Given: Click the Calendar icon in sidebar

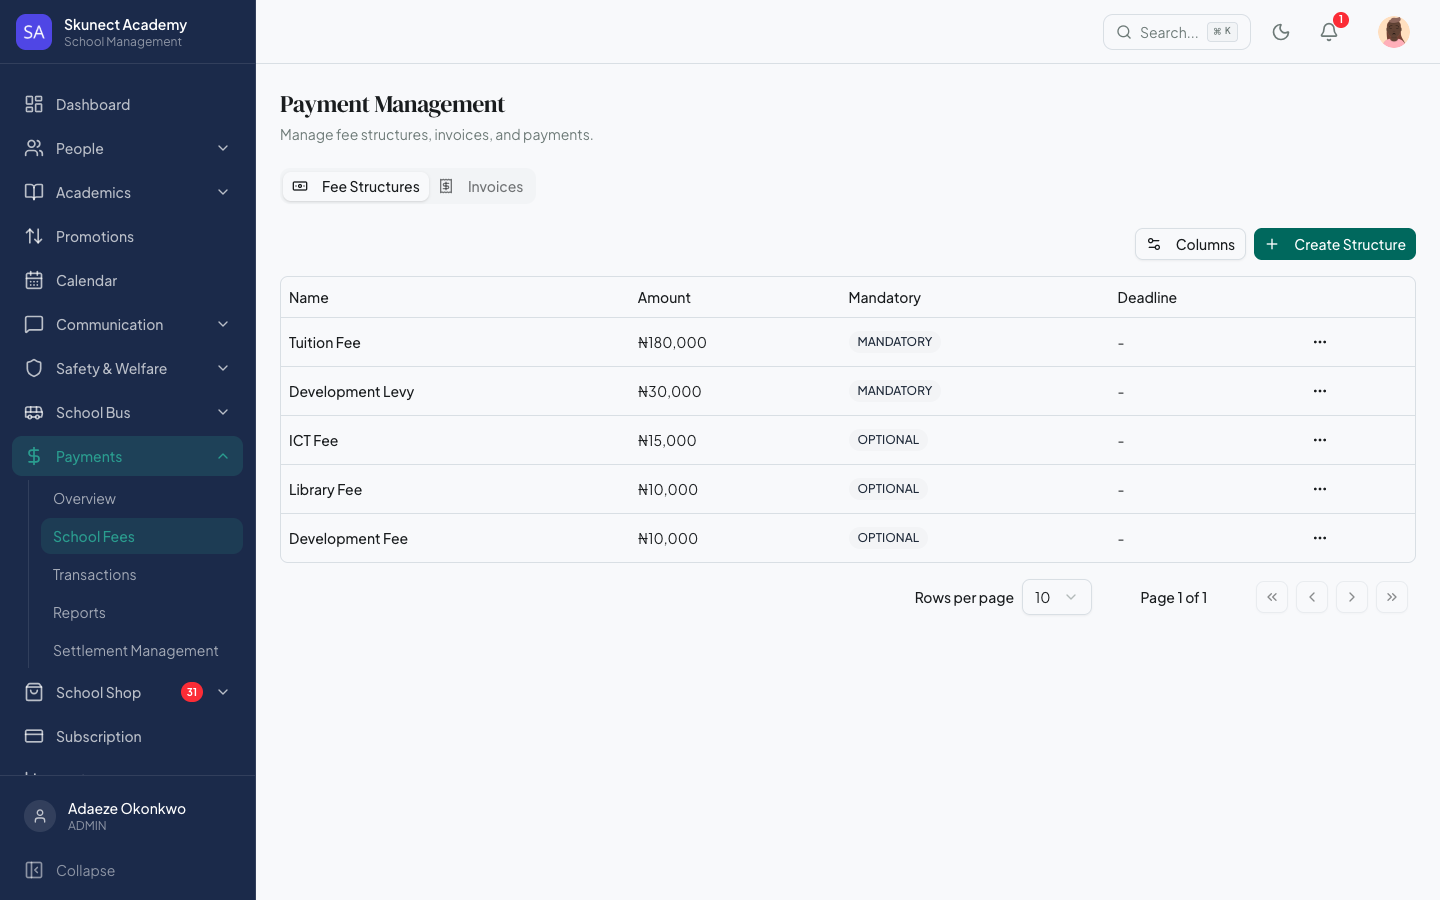Looking at the screenshot, I should tap(34, 280).
